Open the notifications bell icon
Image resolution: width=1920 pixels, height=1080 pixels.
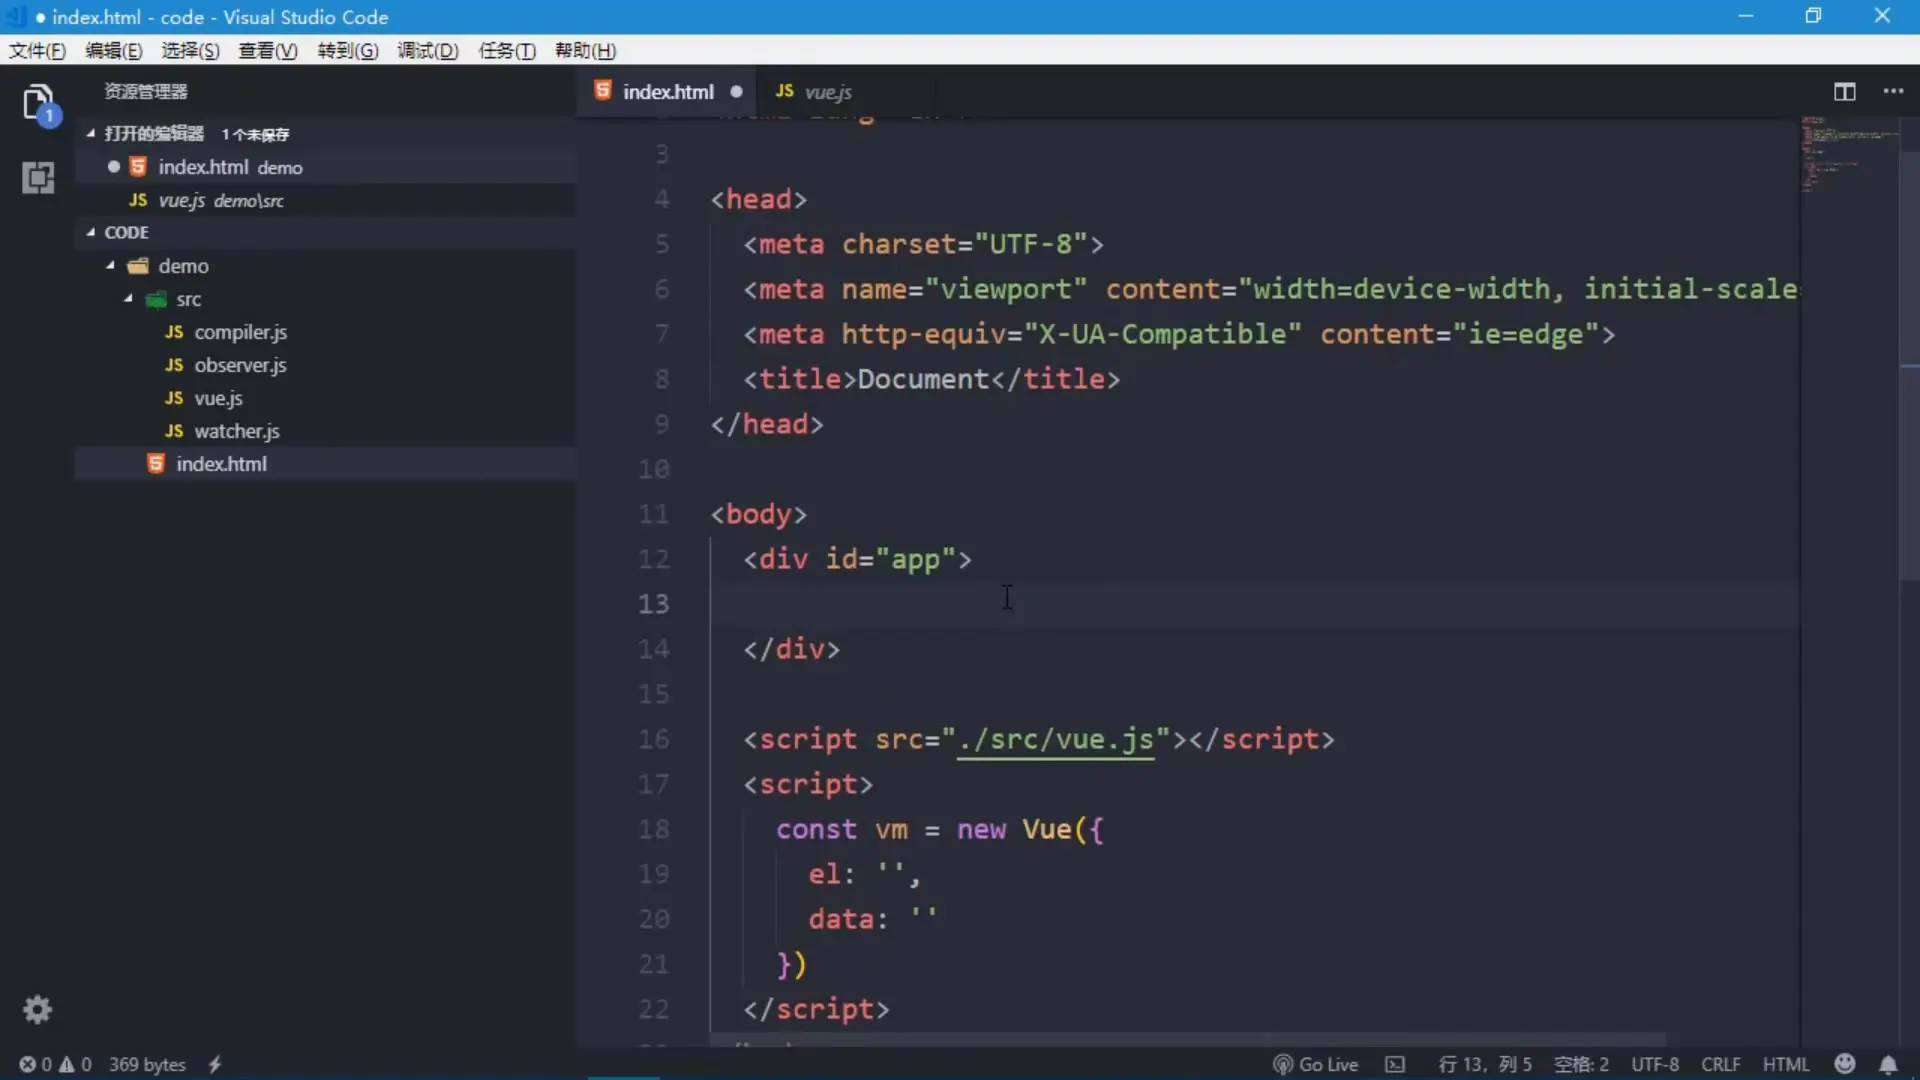(x=1888, y=1064)
